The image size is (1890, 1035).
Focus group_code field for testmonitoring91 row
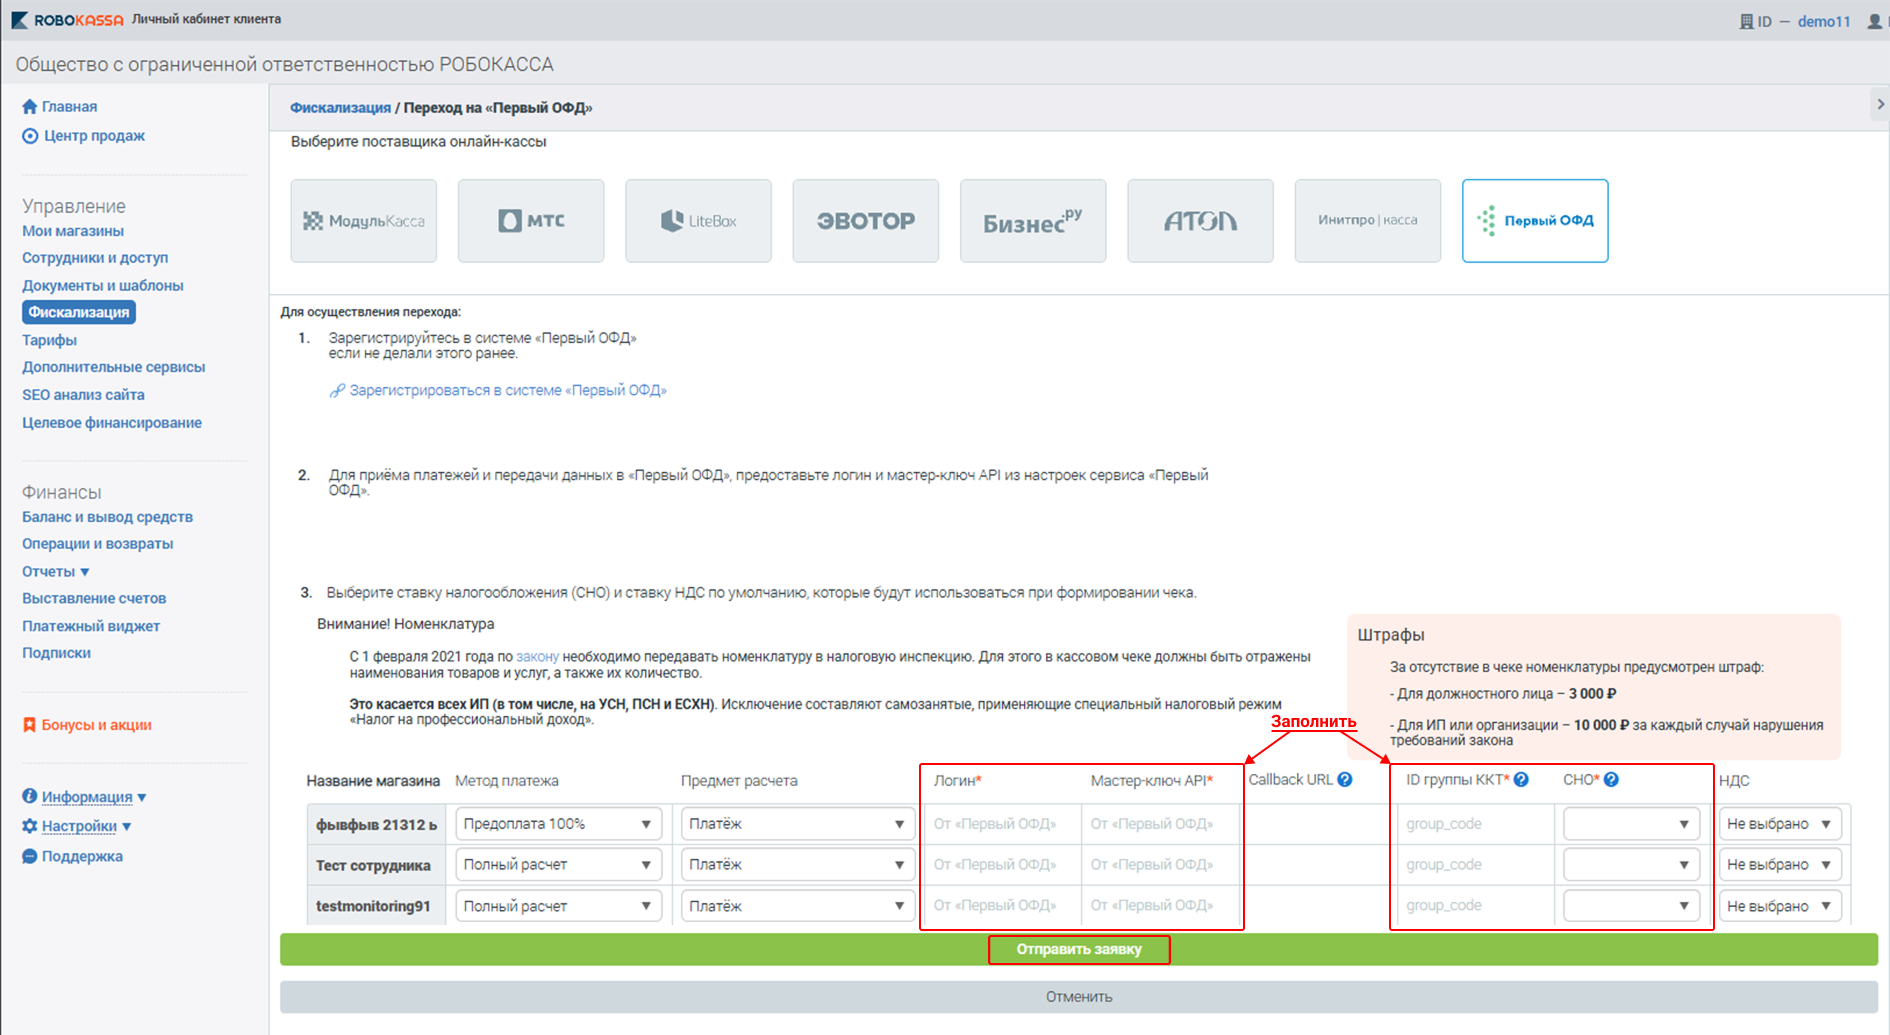[x=1474, y=906]
